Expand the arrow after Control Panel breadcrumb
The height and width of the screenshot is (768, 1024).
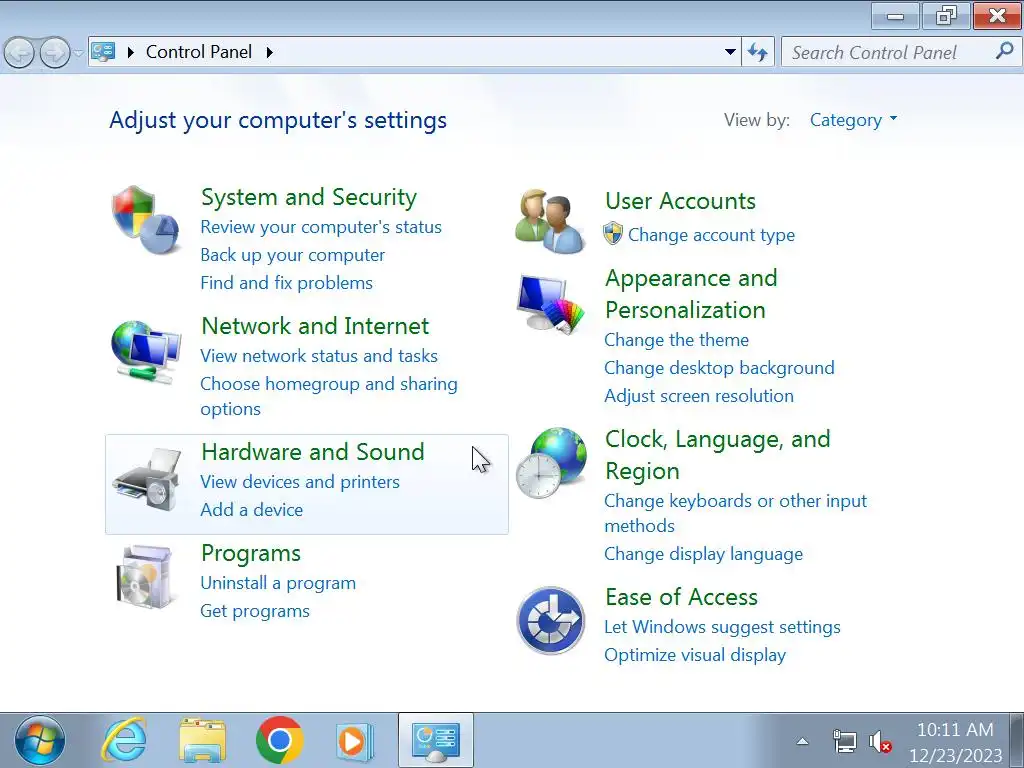pos(269,52)
